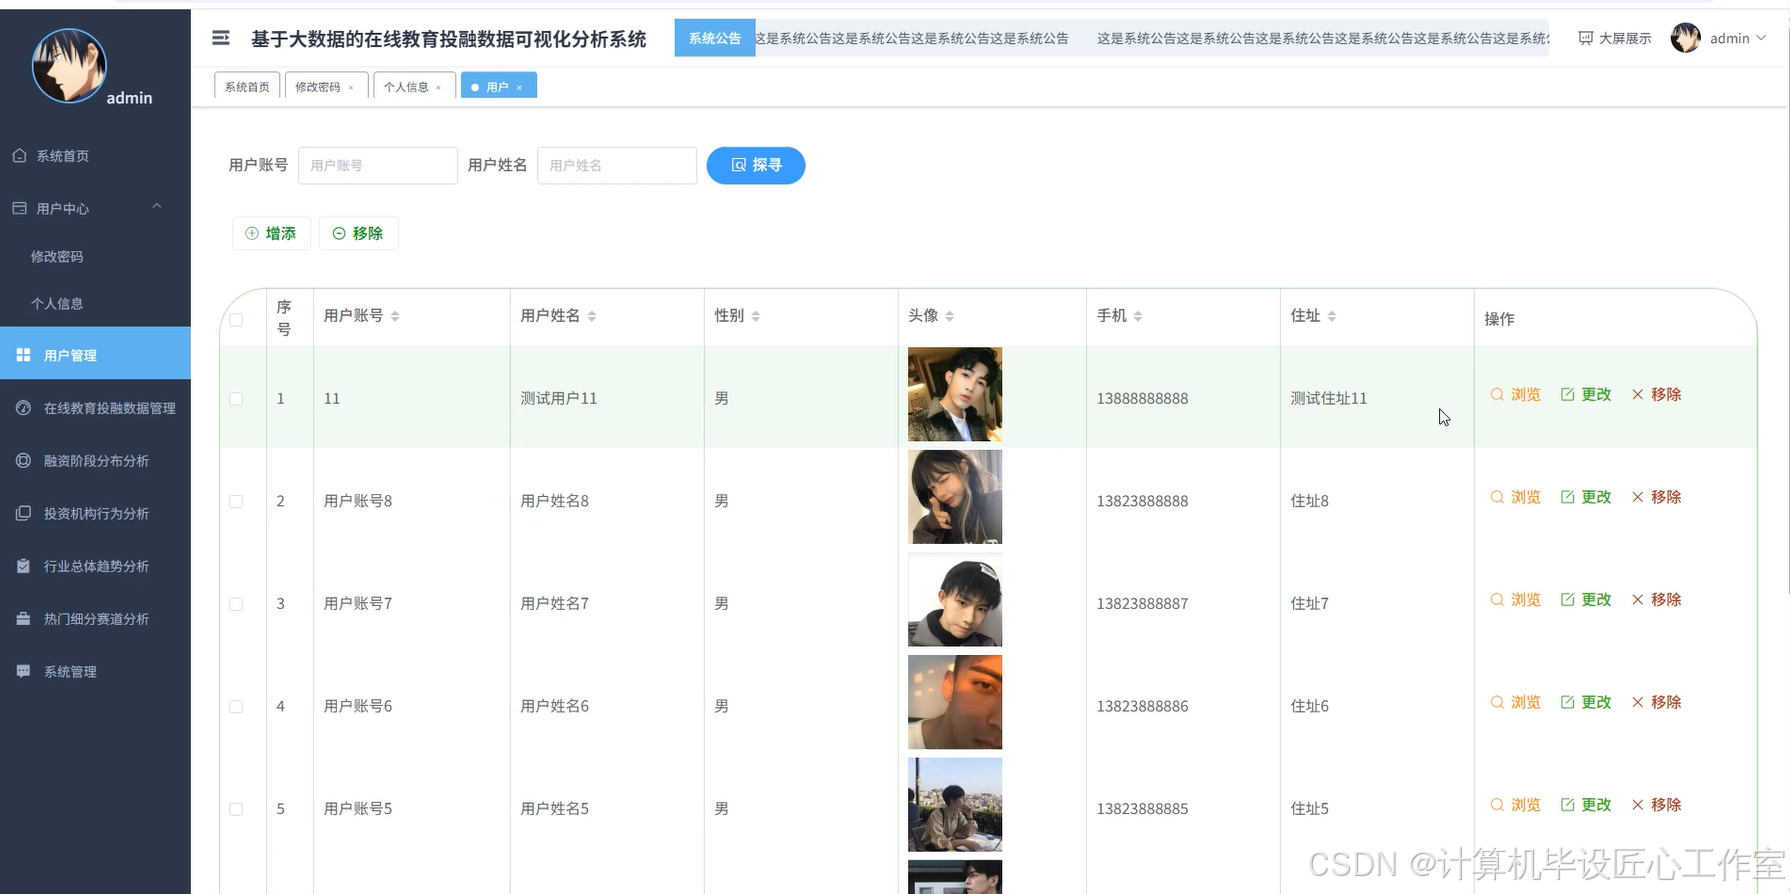Open avatar photo of 用户姓名8
Screen dimensions: 1790x894
click(955, 497)
